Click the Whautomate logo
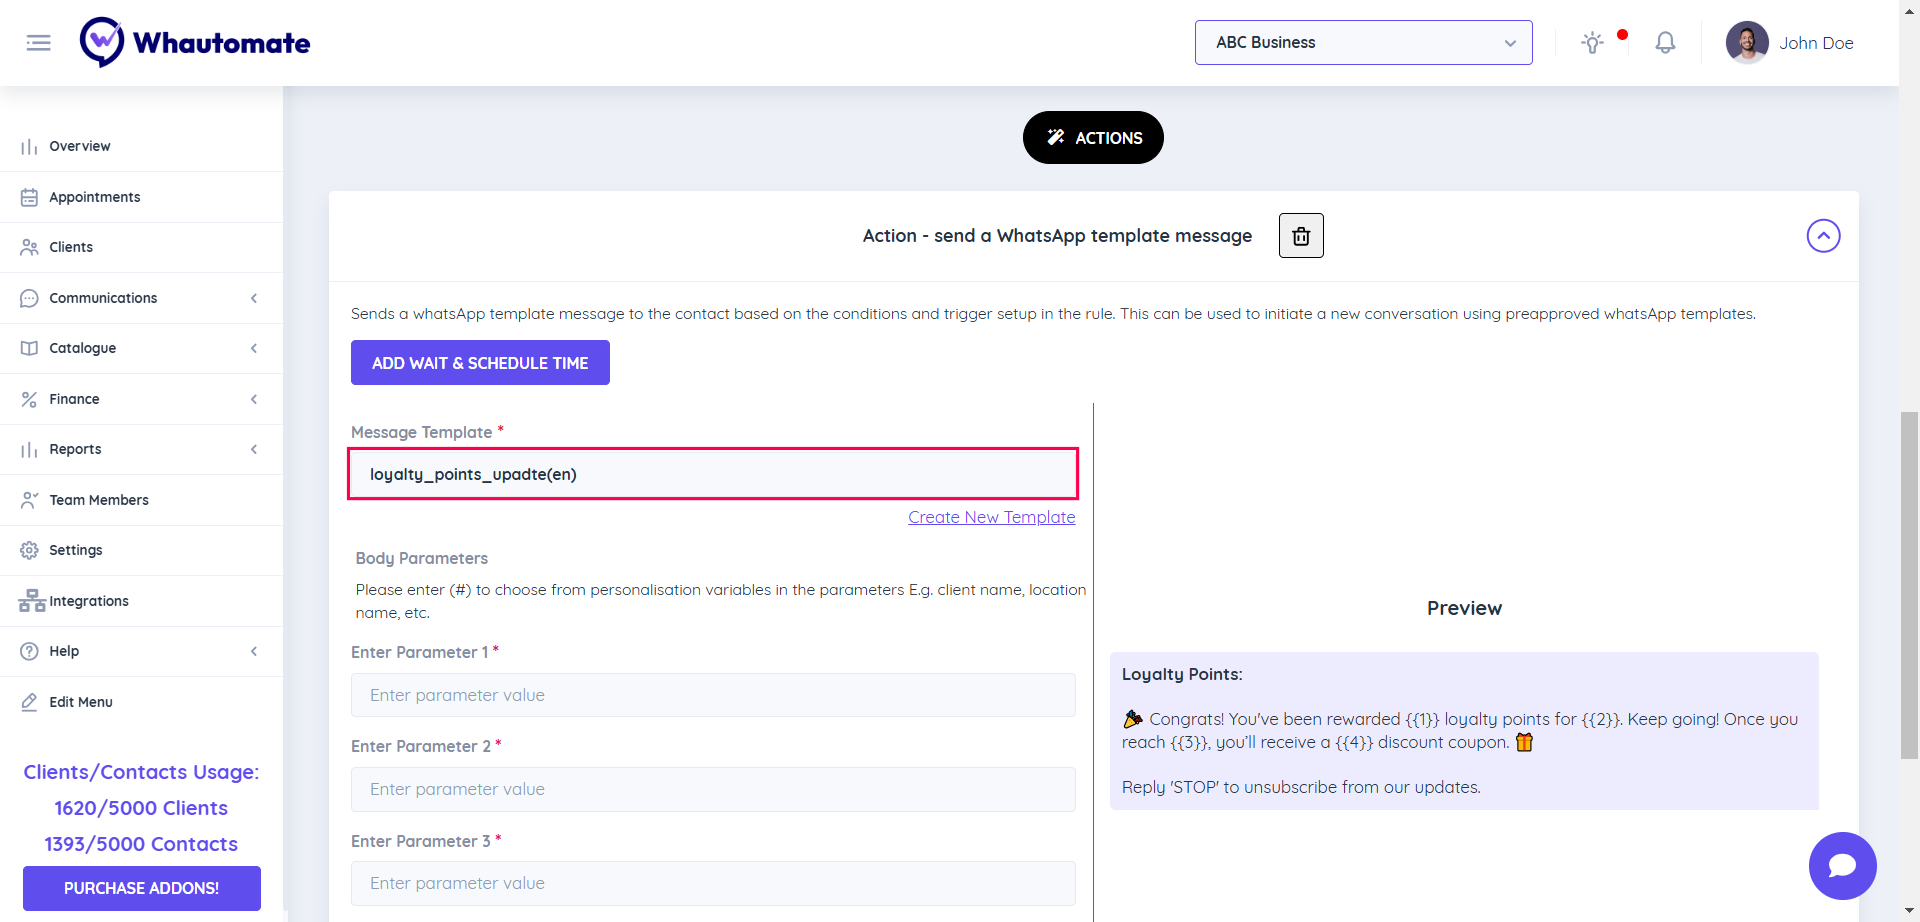Image resolution: width=1920 pixels, height=922 pixels. [195, 43]
